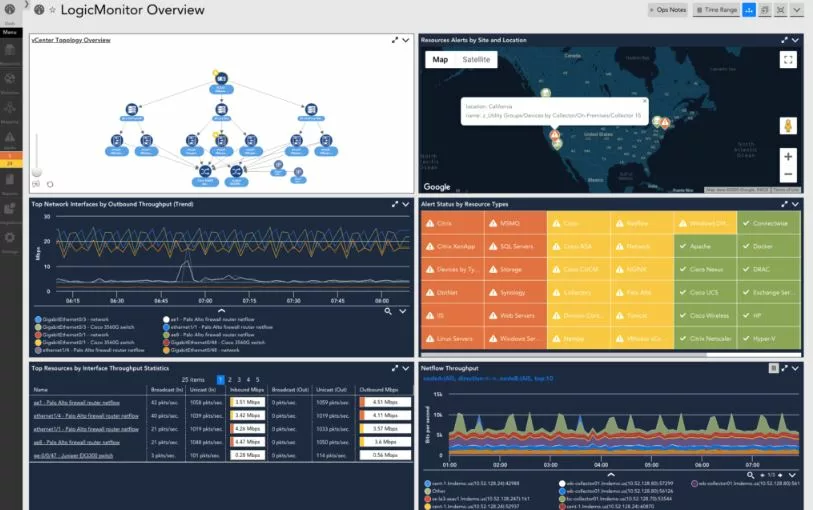
Task: Click the dashboard globe icon beside the title
Action: 39,9
